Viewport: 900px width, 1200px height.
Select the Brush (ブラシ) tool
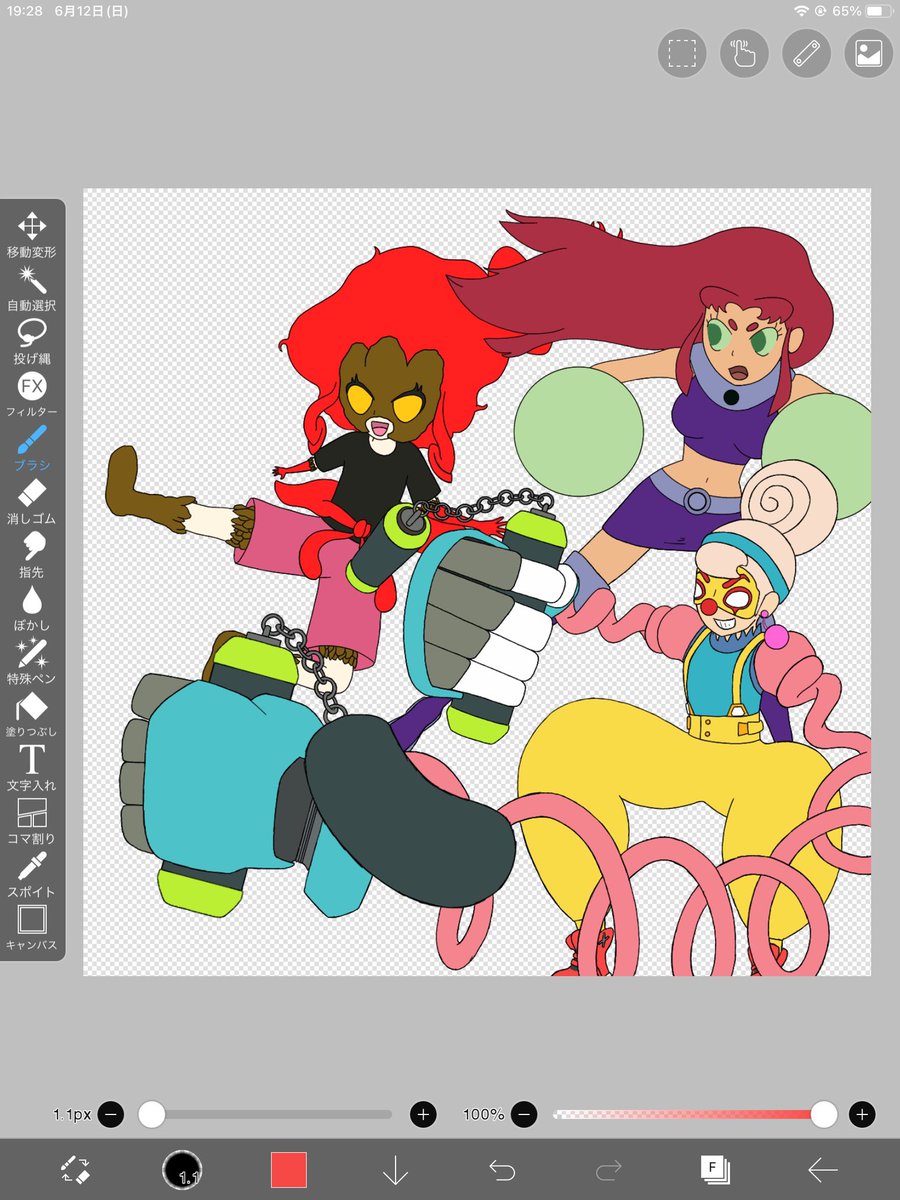pos(32,448)
